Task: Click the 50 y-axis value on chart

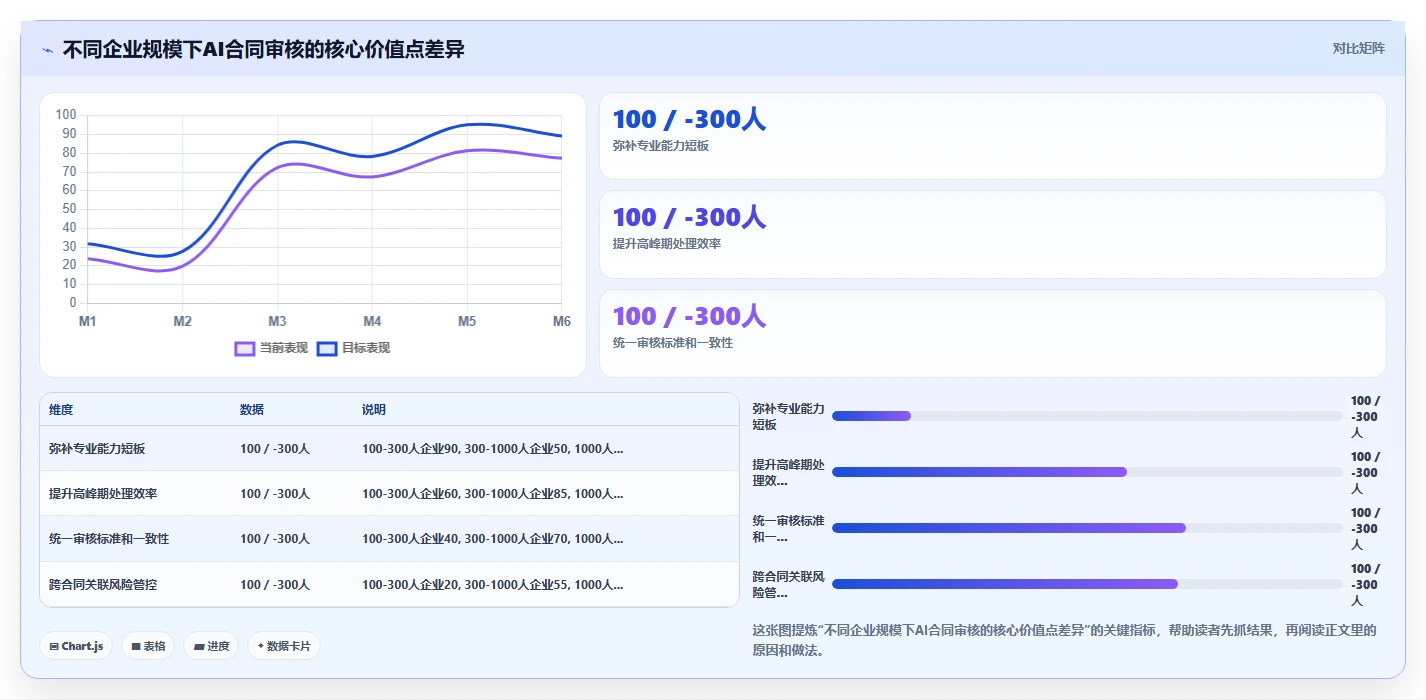Action: tap(69, 209)
